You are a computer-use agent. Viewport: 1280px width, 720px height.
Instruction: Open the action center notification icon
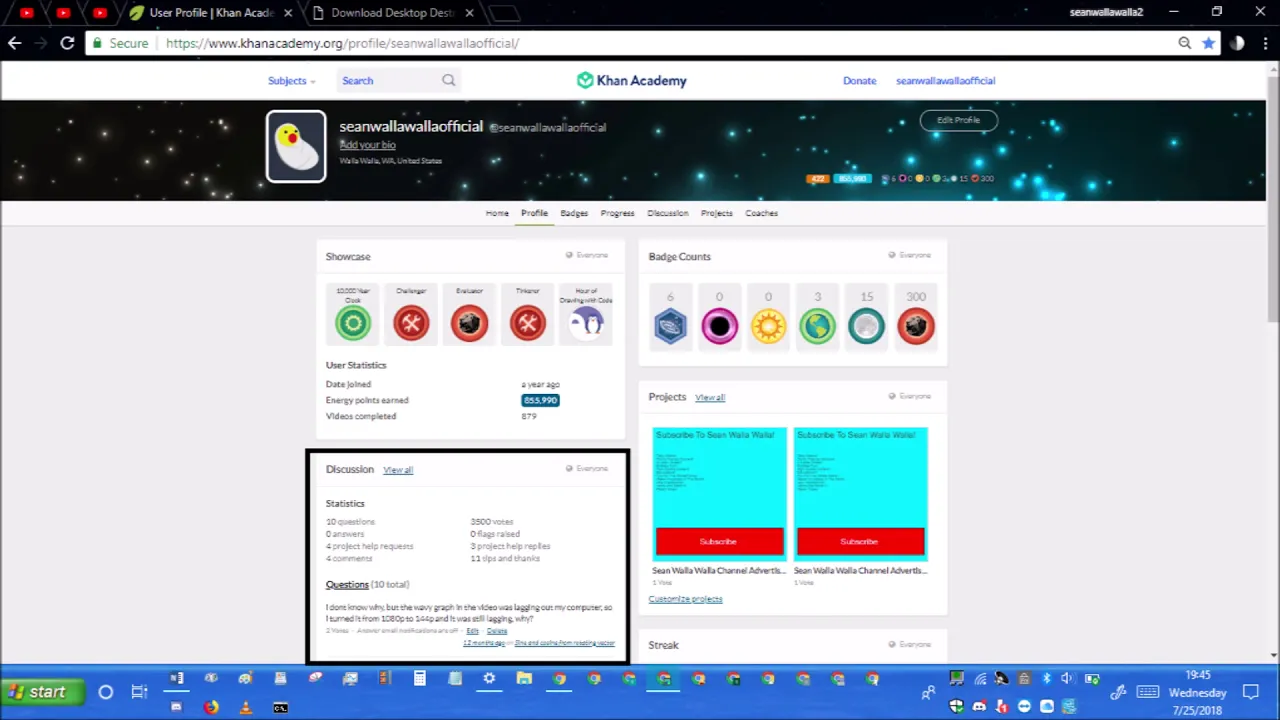(x=1251, y=692)
